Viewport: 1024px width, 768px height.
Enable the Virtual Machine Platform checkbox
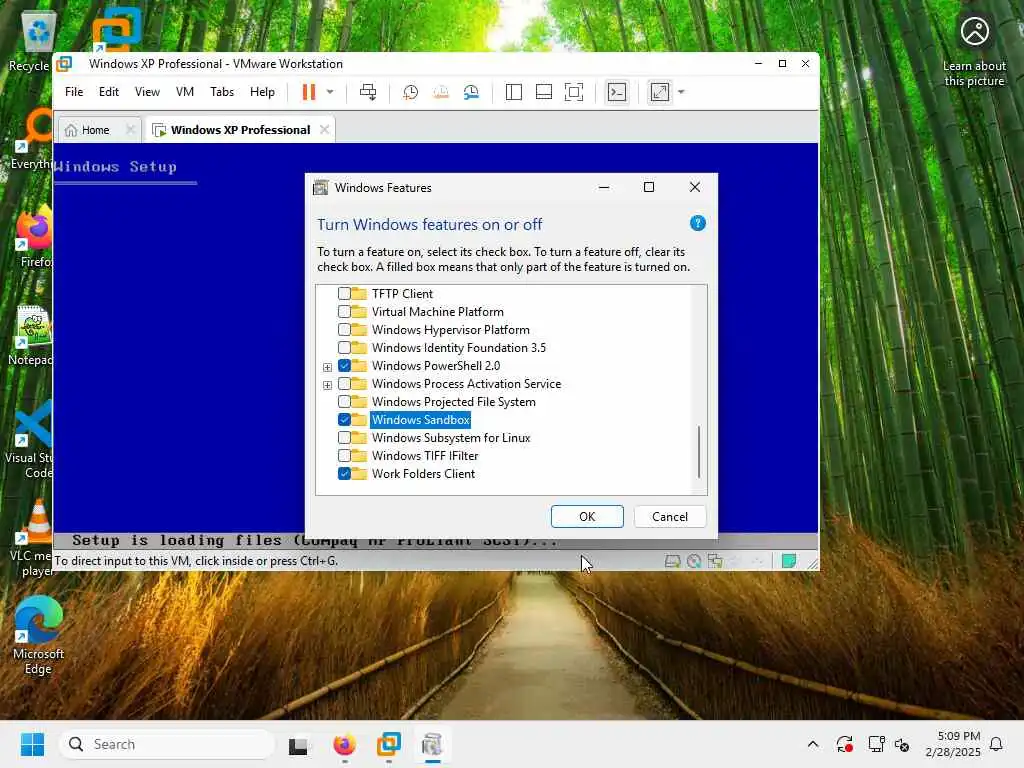344,312
